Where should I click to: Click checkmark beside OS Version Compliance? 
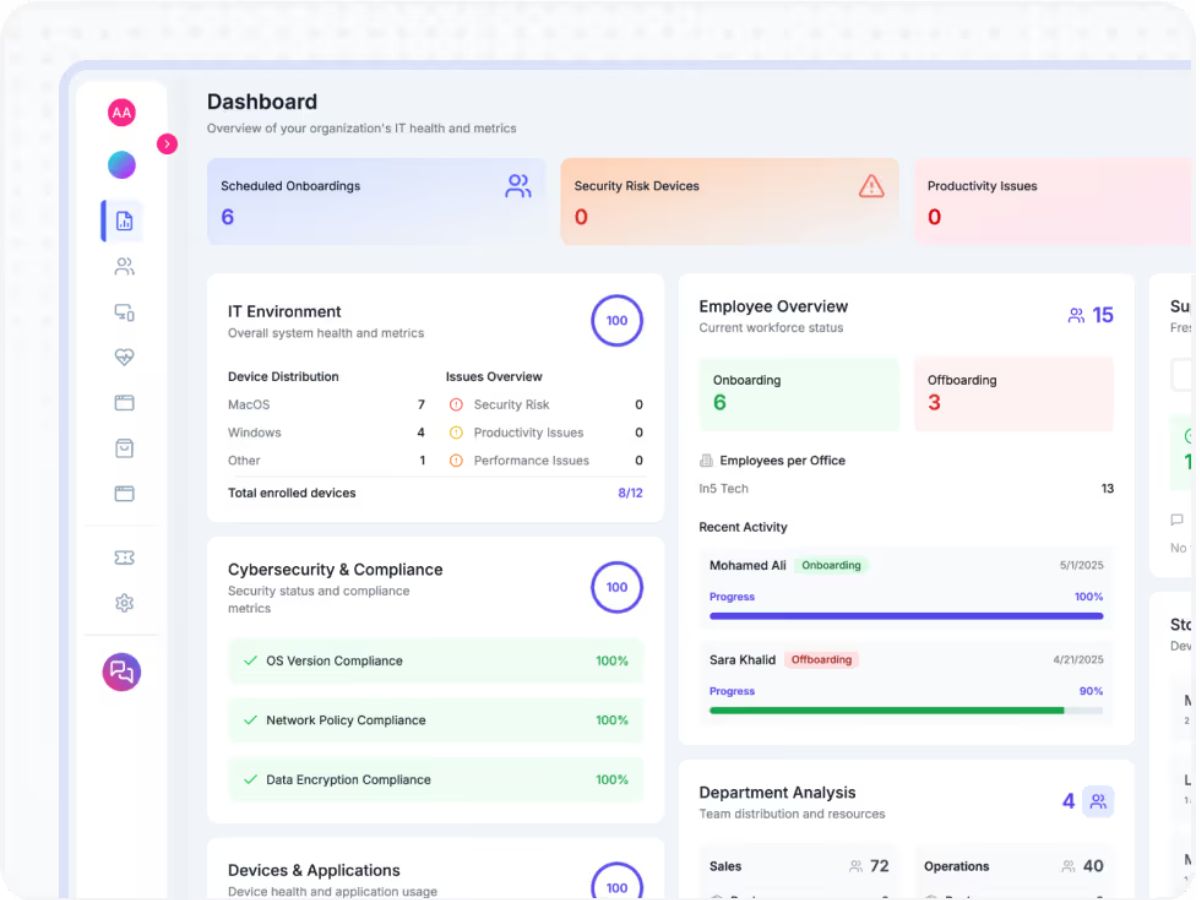pos(251,661)
